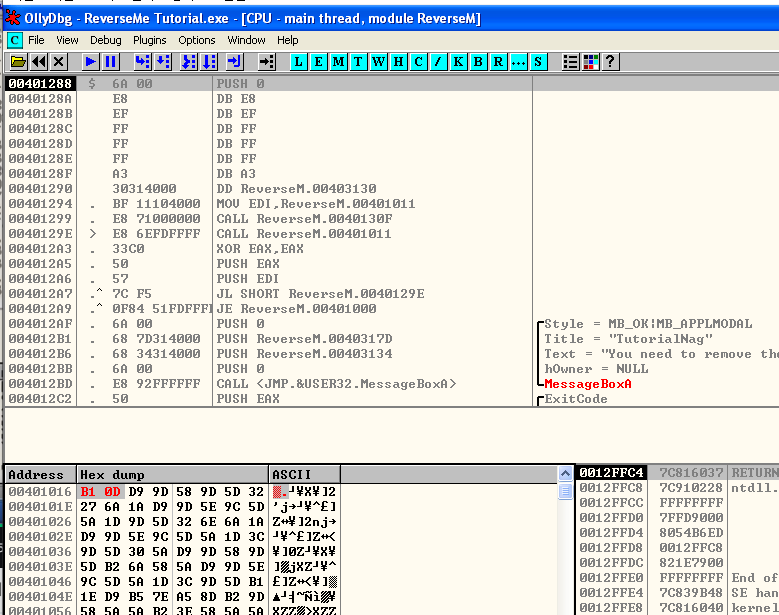This screenshot has height=615, width=779.
Task: Click the Address column header in dump
Action: 41,475
